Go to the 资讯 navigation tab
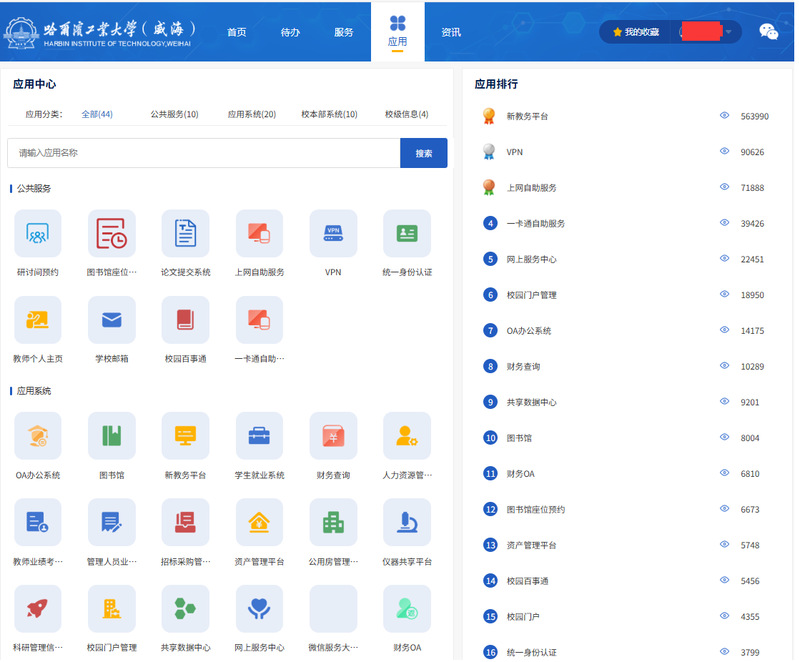The width and height of the screenshot is (799, 662). (x=451, y=32)
